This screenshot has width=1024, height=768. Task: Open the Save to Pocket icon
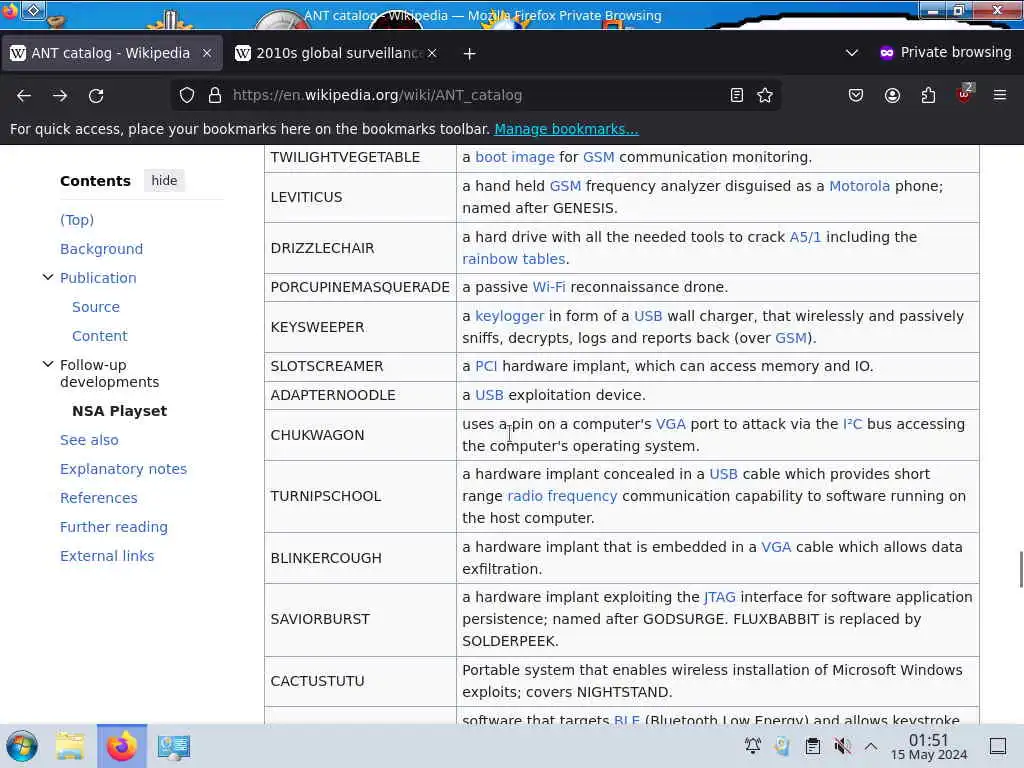point(856,95)
